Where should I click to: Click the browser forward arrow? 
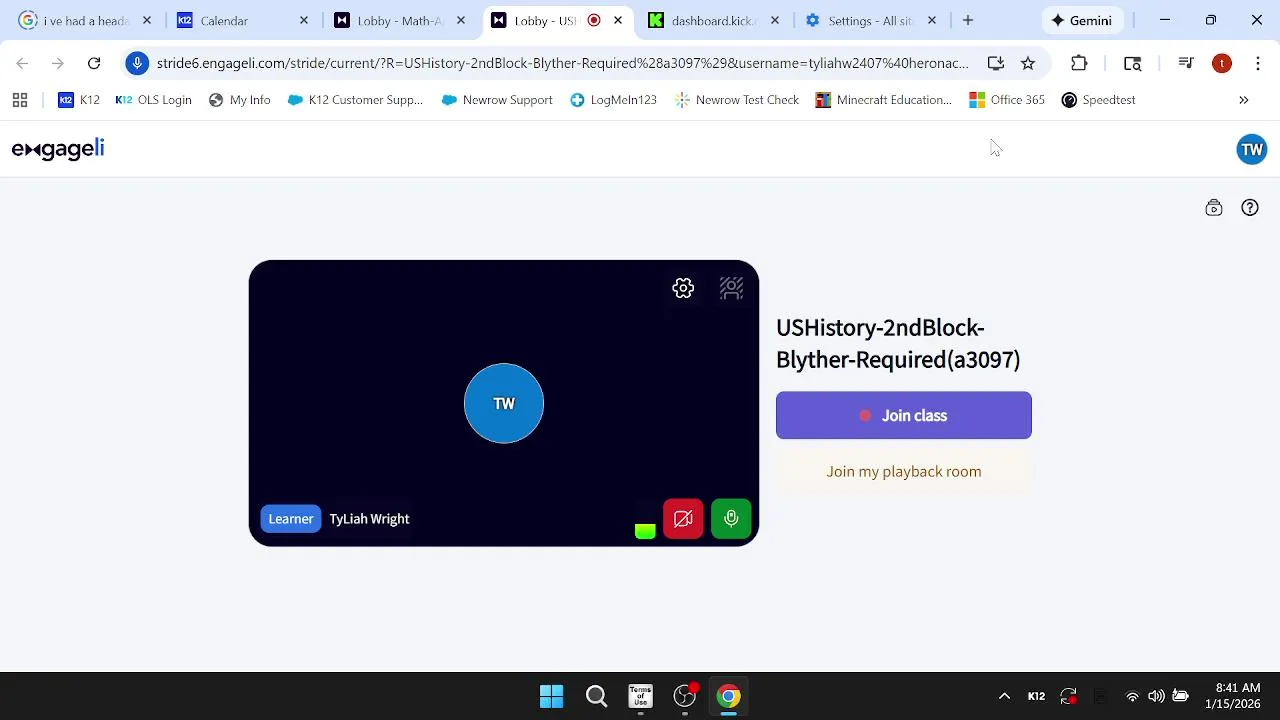58,63
